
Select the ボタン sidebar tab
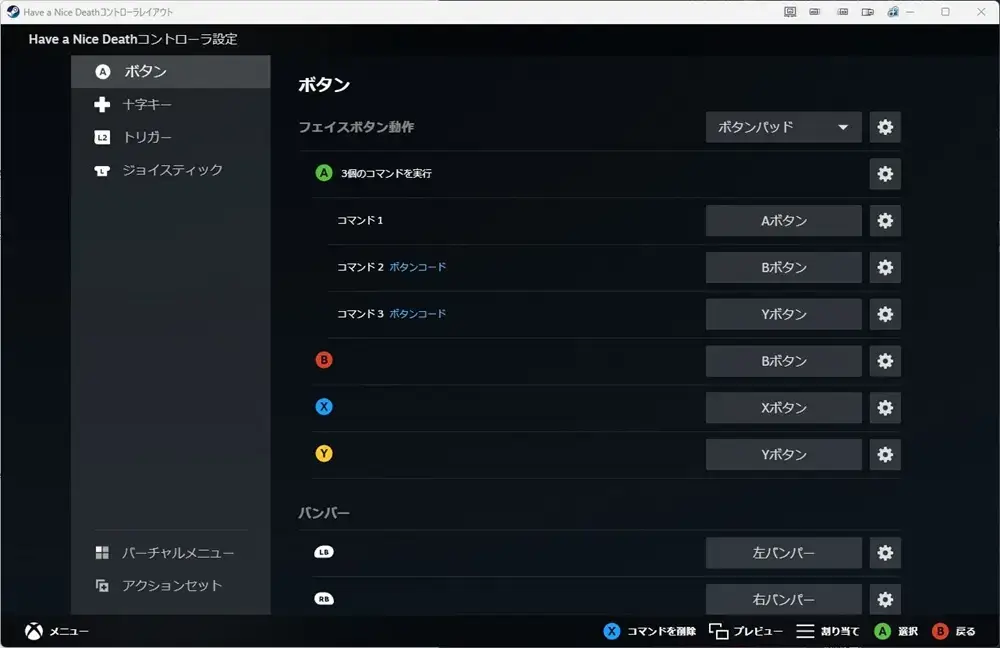pyautogui.click(x=170, y=71)
